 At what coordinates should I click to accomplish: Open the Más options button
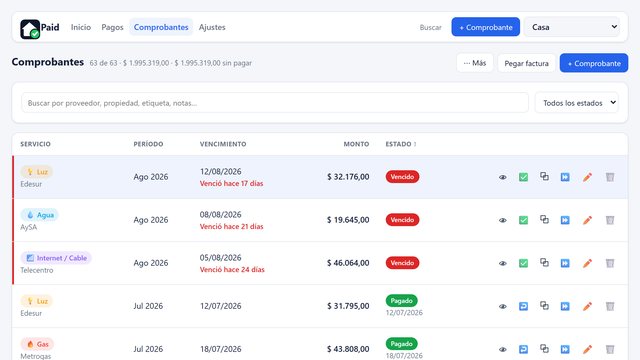(475, 63)
